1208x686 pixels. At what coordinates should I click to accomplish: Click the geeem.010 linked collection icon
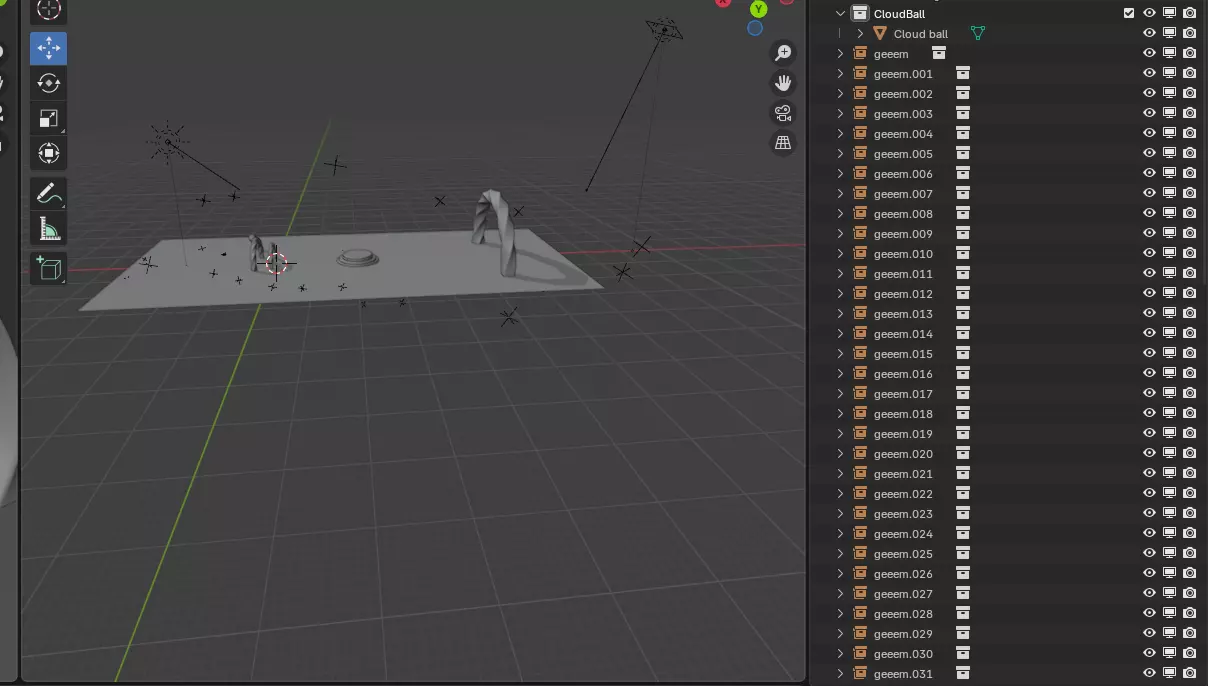(x=963, y=254)
